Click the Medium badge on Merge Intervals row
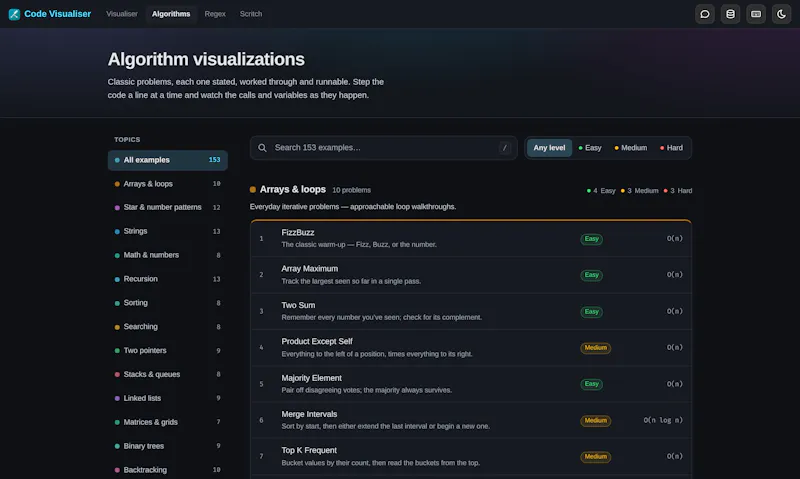800x479 pixels. [595, 420]
